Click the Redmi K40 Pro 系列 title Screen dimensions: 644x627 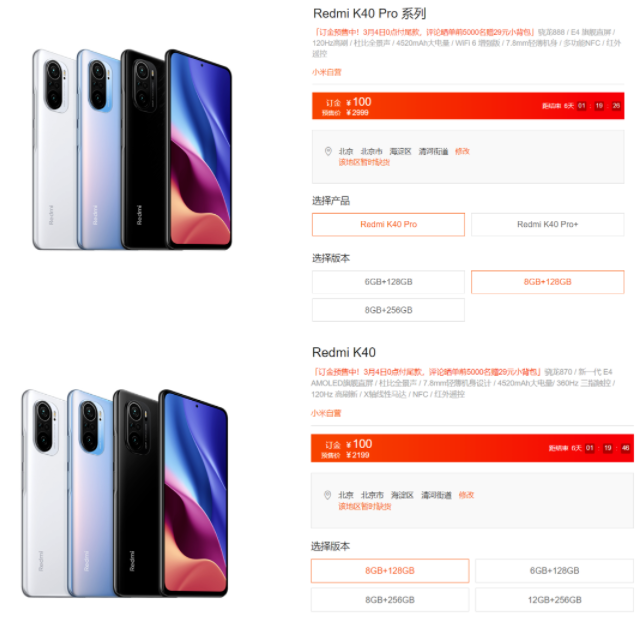pos(369,14)
